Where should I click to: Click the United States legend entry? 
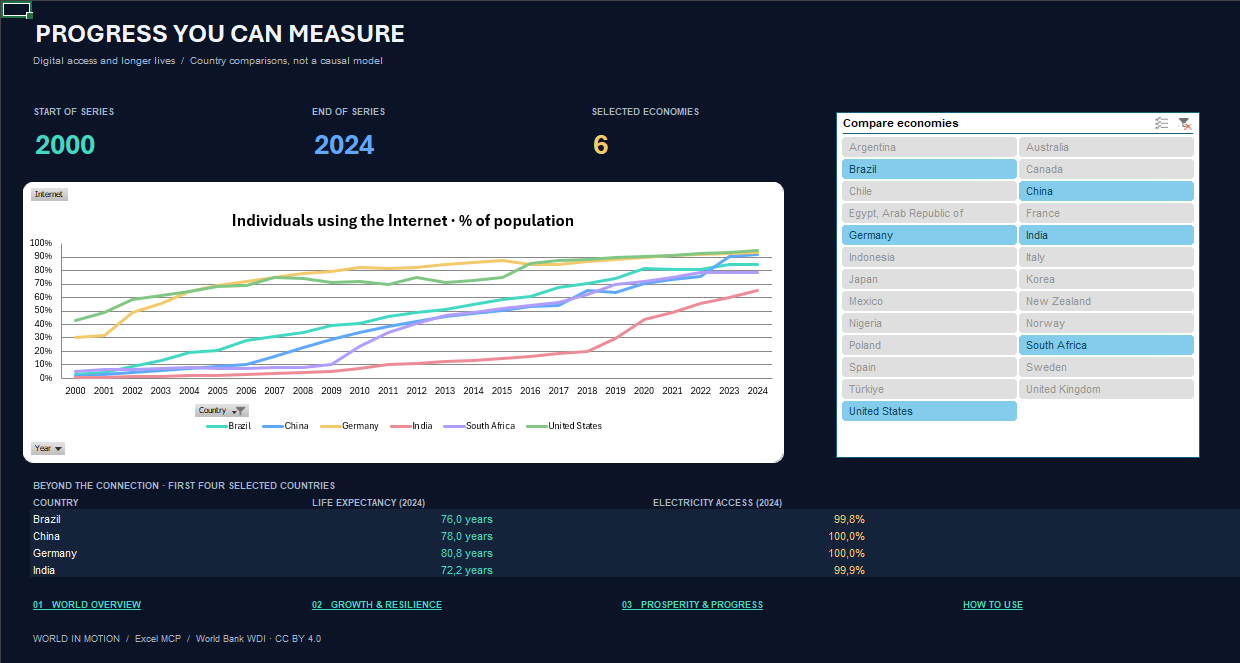tap(563, 426)
